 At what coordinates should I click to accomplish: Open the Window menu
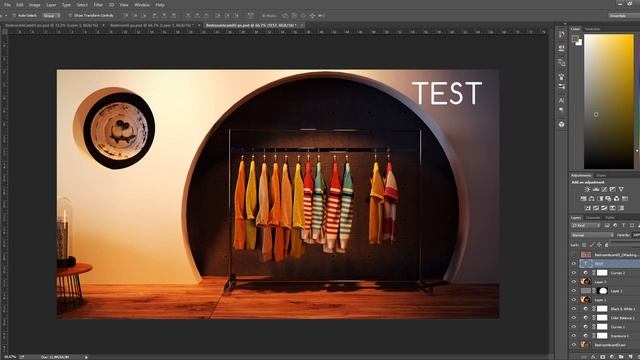(x=142, y=5)
